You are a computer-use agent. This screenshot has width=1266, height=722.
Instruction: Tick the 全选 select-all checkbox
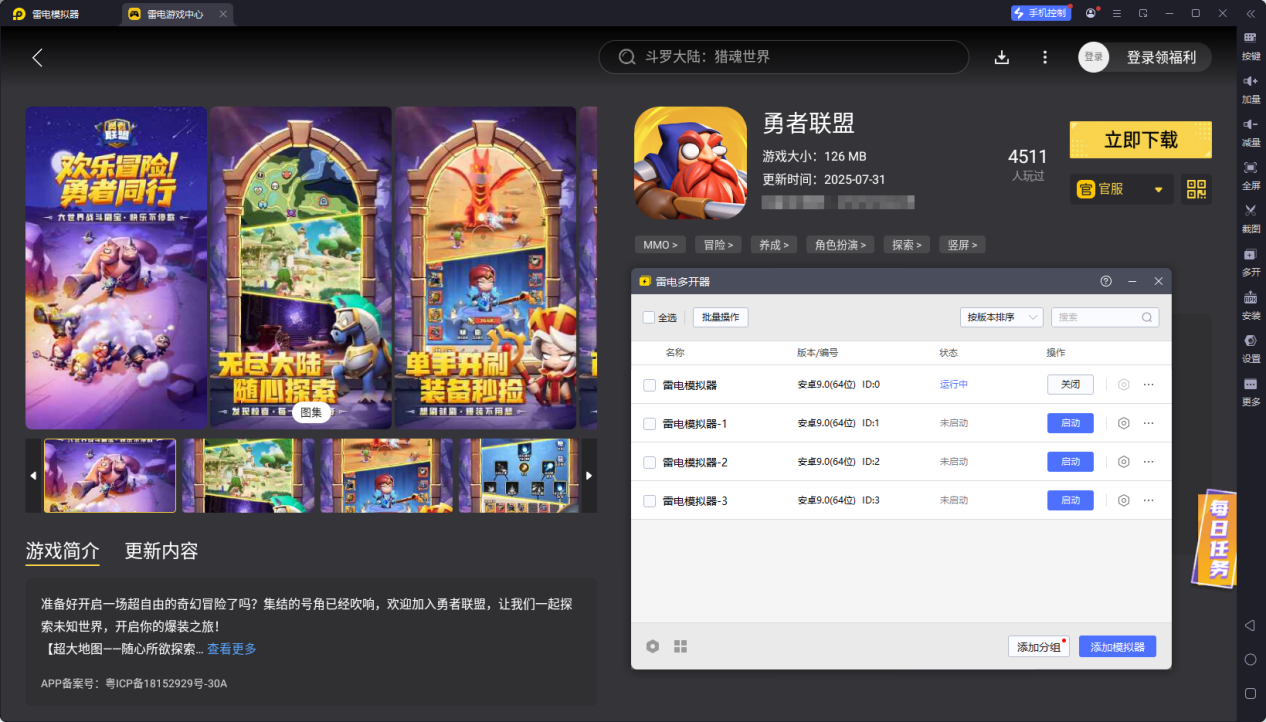tap(649, 317)
